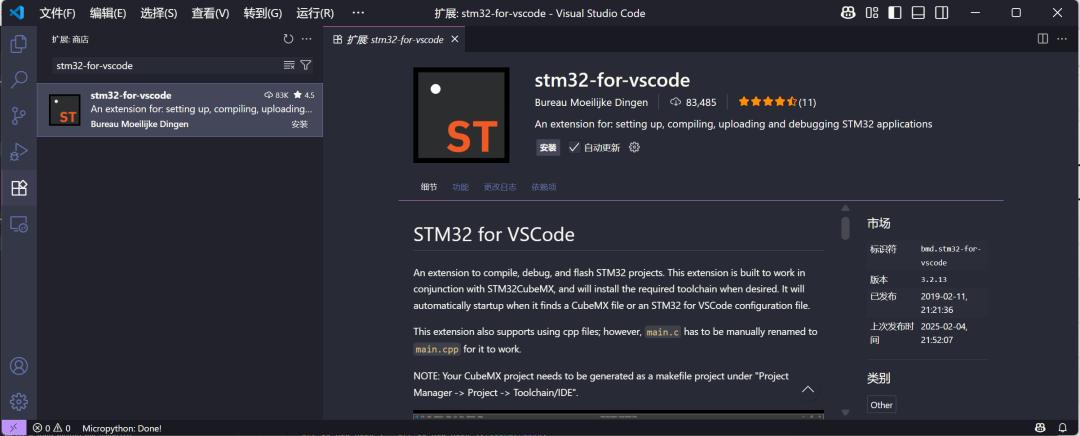Switch to the 功能 tab
The width and height of the screenshot is (1080, 436).
tap(460, 187)
